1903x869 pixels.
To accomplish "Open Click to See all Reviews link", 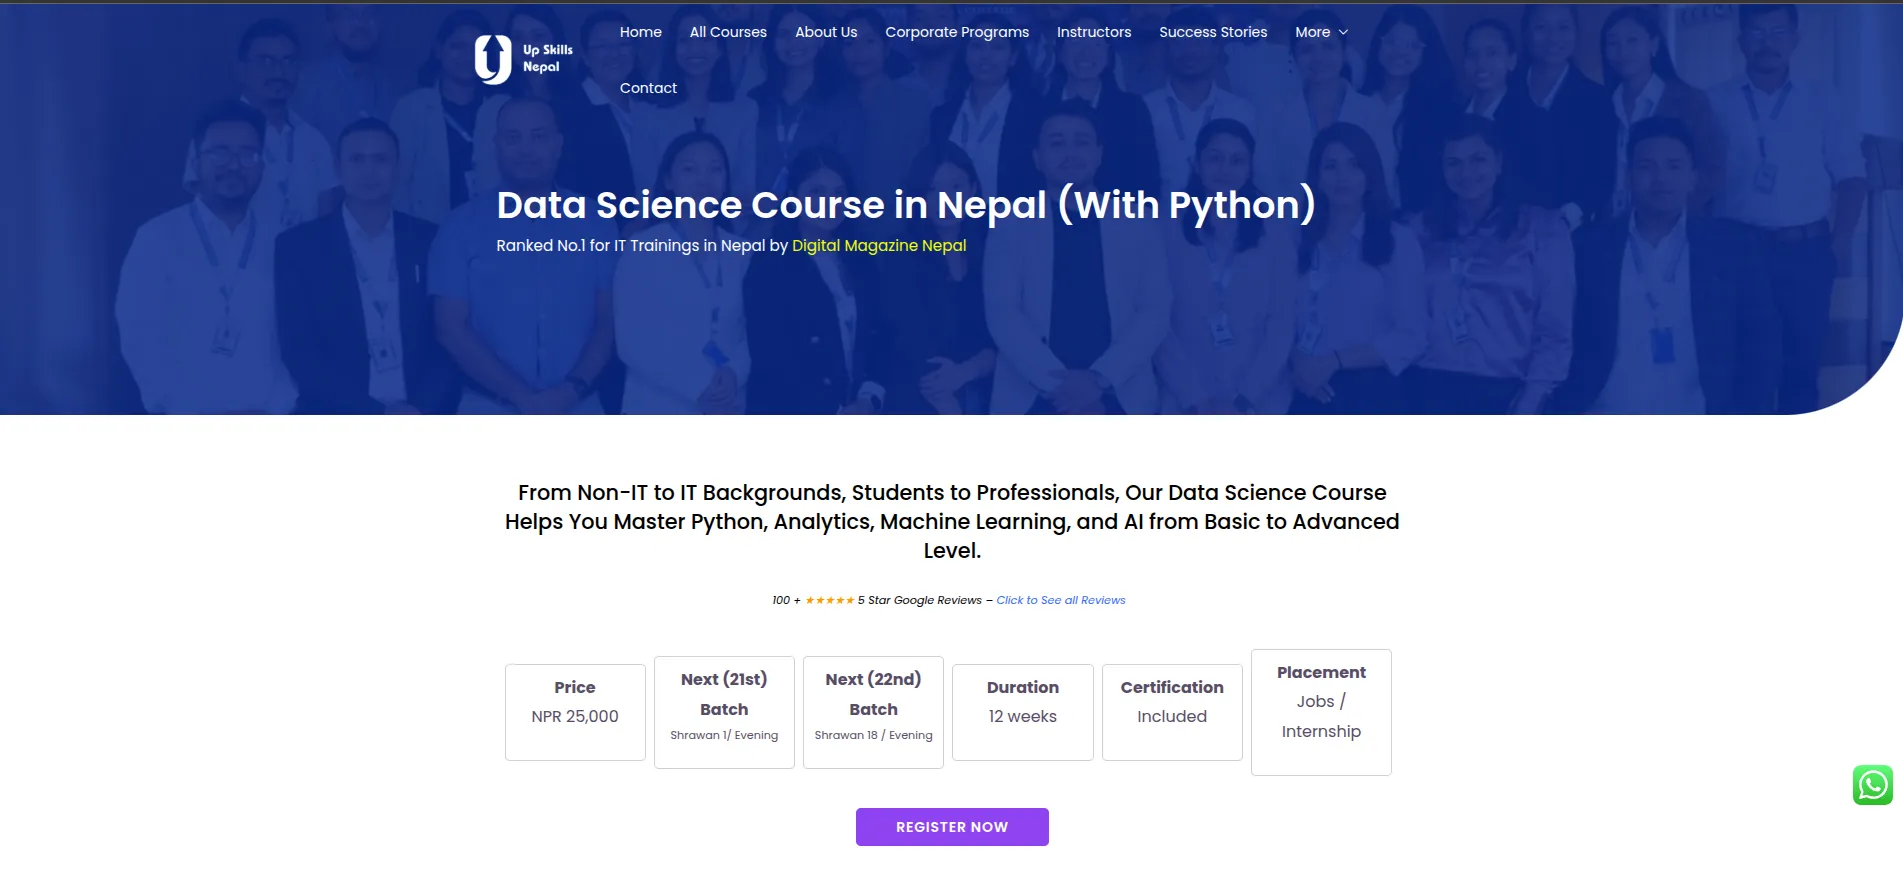I will coord(1061,600).
